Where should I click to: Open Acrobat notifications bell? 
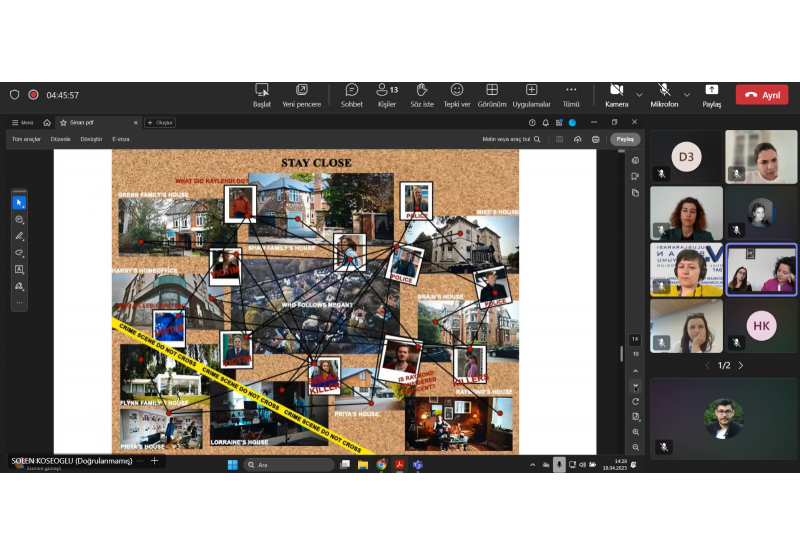[x=545, y=122]
